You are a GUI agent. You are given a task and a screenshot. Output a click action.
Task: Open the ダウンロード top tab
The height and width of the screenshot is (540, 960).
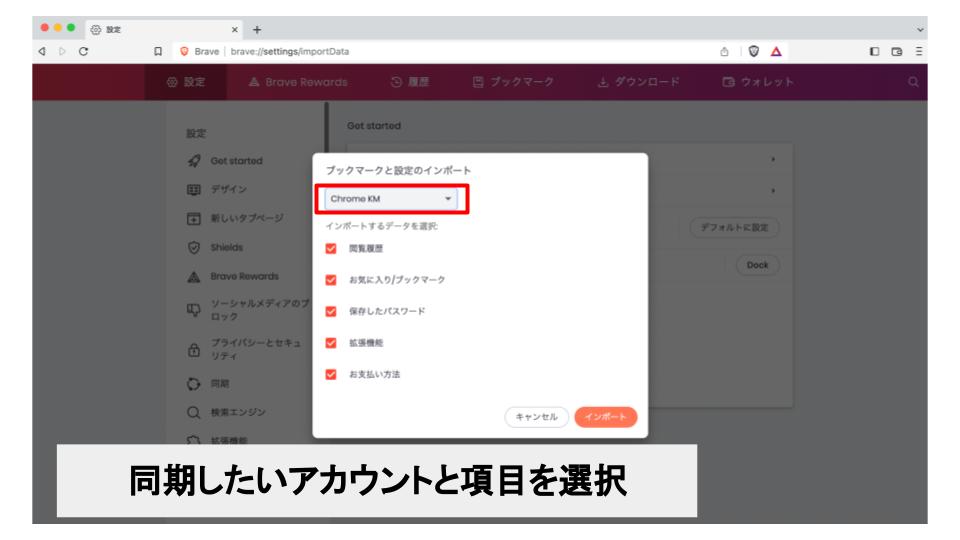639,82
